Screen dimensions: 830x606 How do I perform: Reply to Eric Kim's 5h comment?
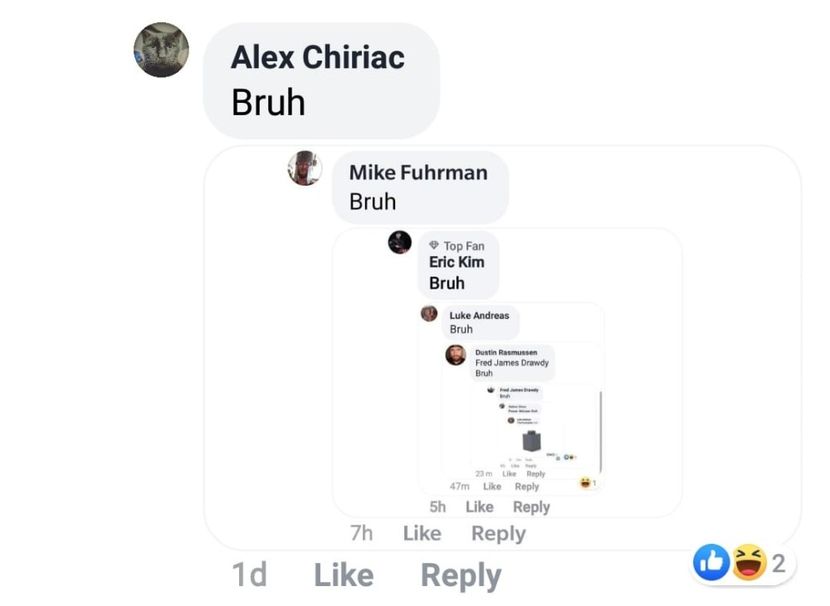[x=531, y=508]
